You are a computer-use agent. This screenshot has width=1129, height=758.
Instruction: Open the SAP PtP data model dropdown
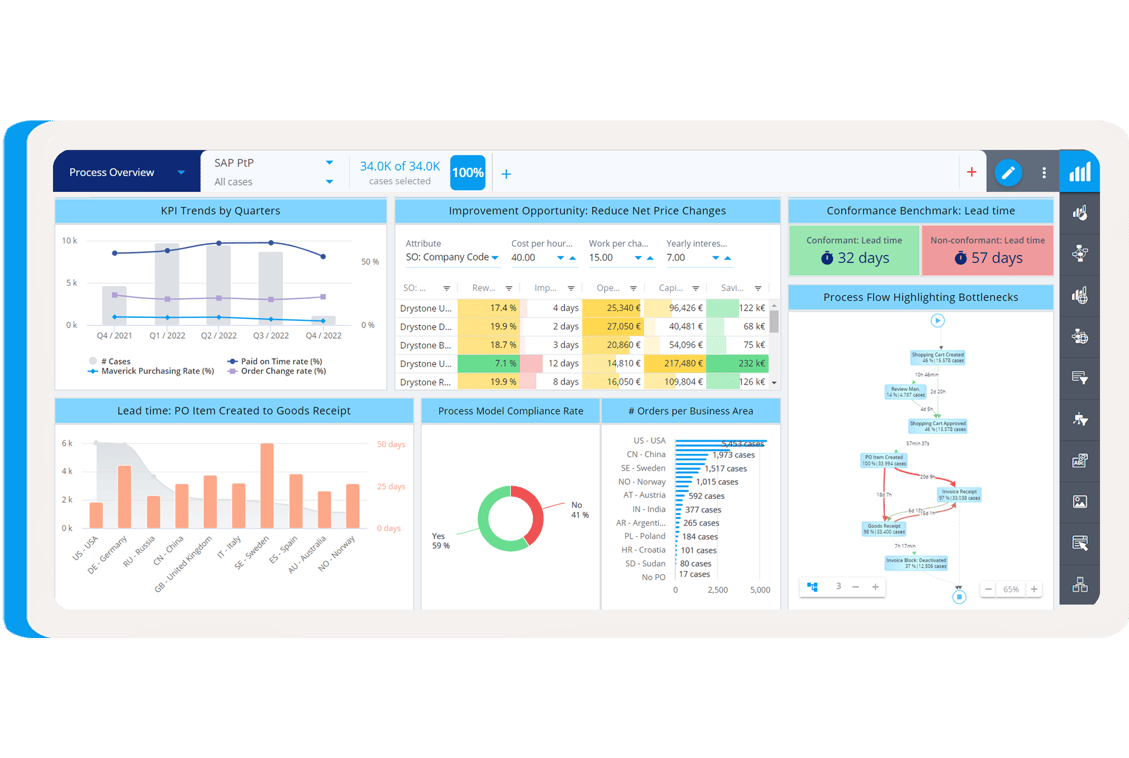click(270, 162)
